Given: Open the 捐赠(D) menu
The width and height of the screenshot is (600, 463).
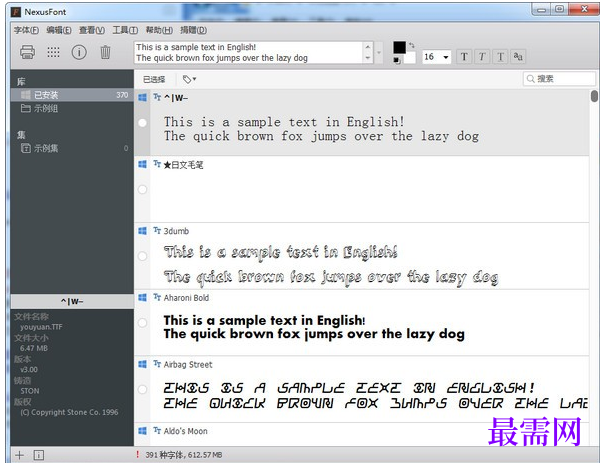Looking at the screenshot, I should 194,30.
